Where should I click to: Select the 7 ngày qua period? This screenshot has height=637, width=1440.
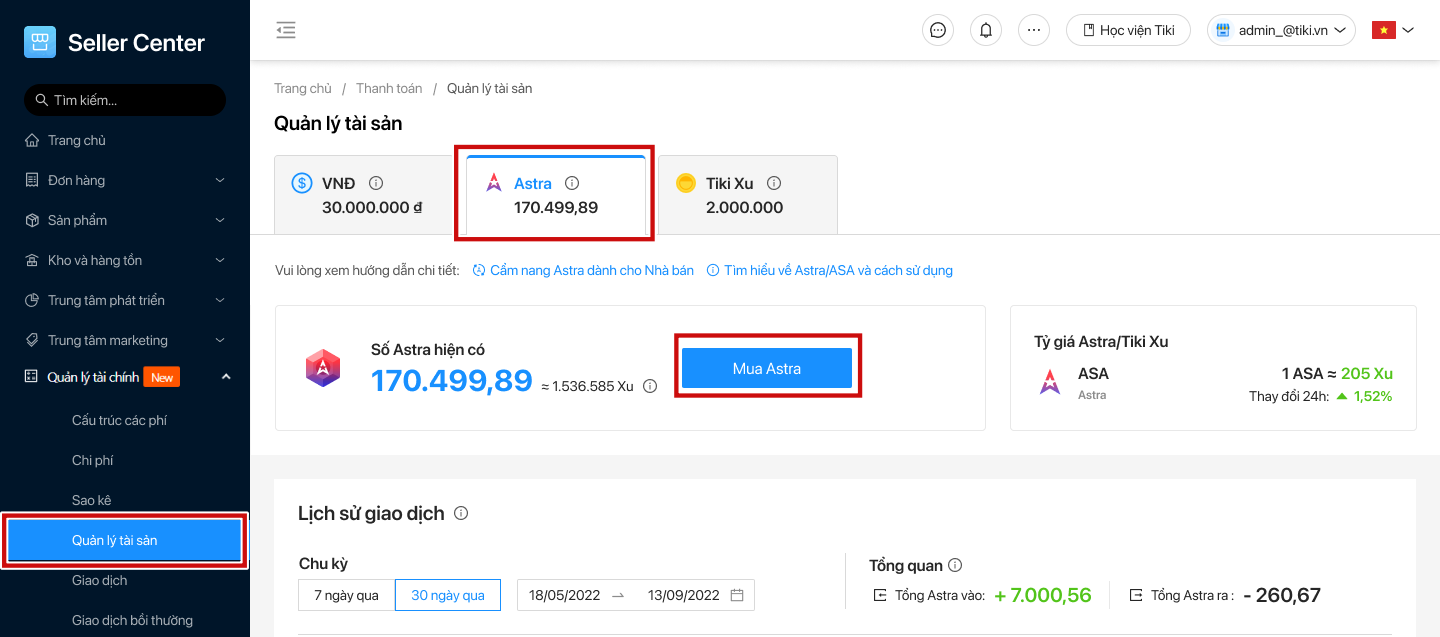346,595
